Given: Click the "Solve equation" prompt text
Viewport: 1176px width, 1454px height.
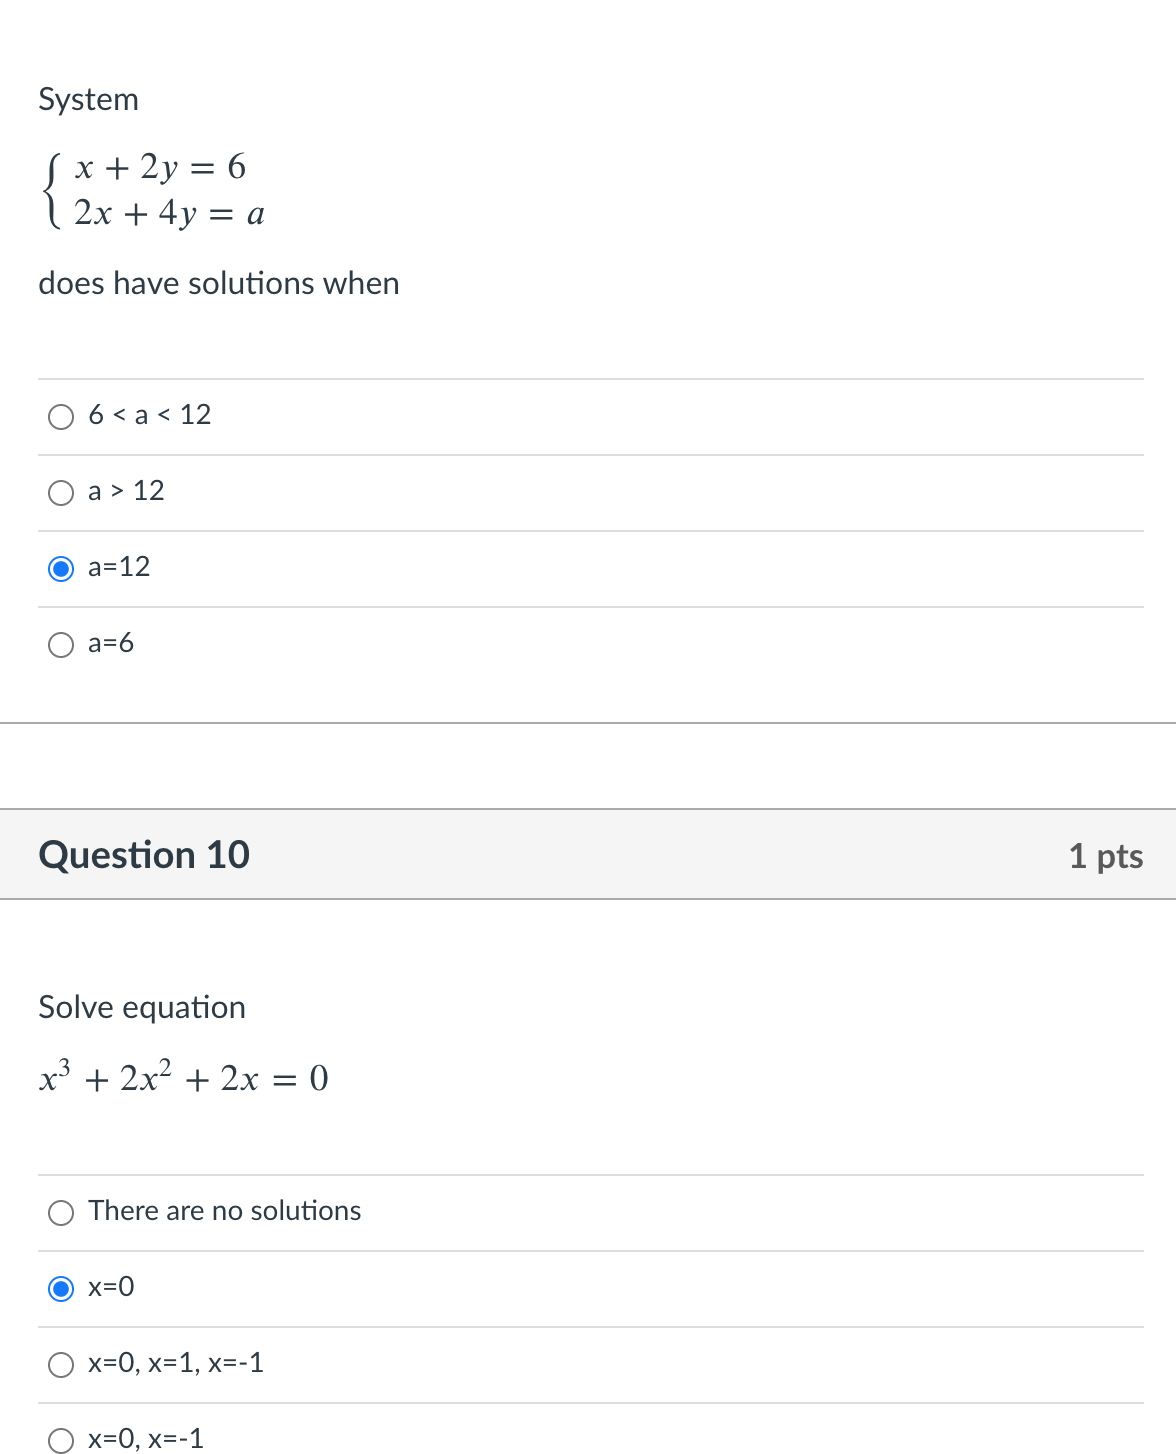Looking at the screenshot, I should pyautogui.click(x=141, y=1008).
